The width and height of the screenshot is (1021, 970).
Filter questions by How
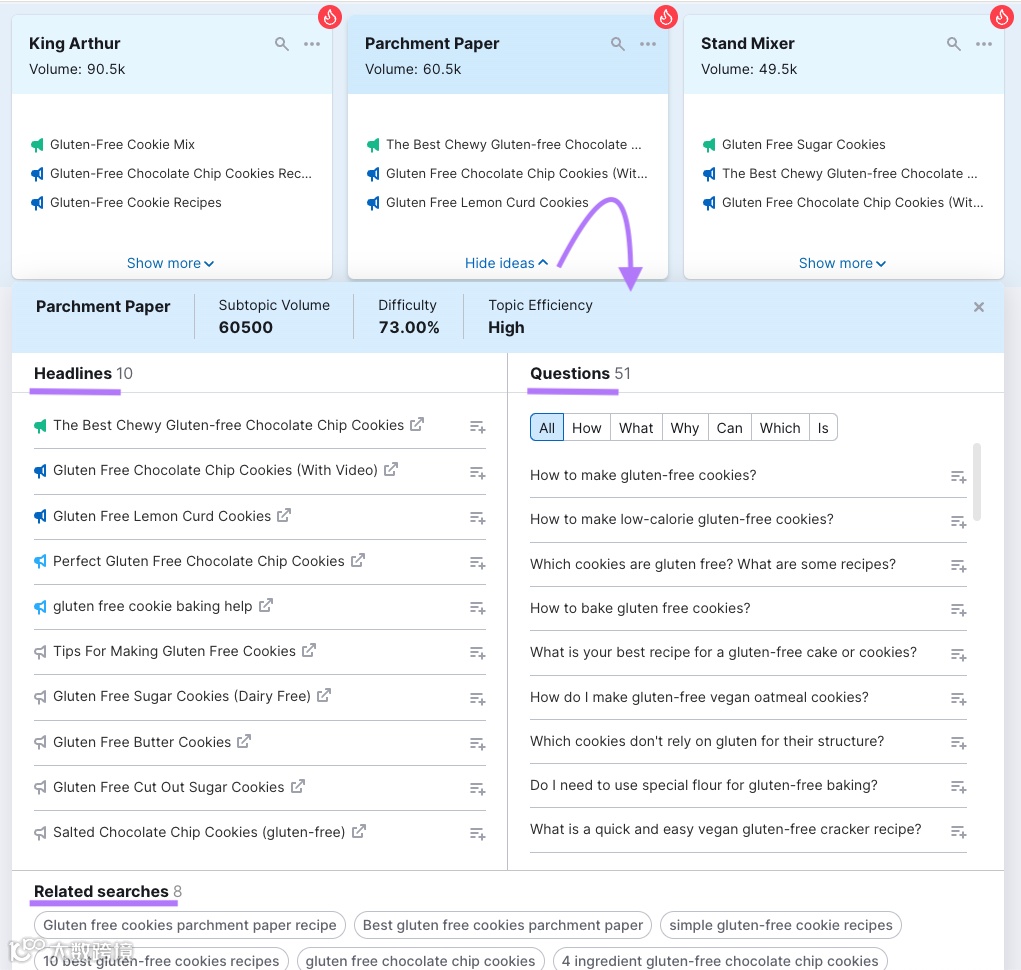point(587,428)
